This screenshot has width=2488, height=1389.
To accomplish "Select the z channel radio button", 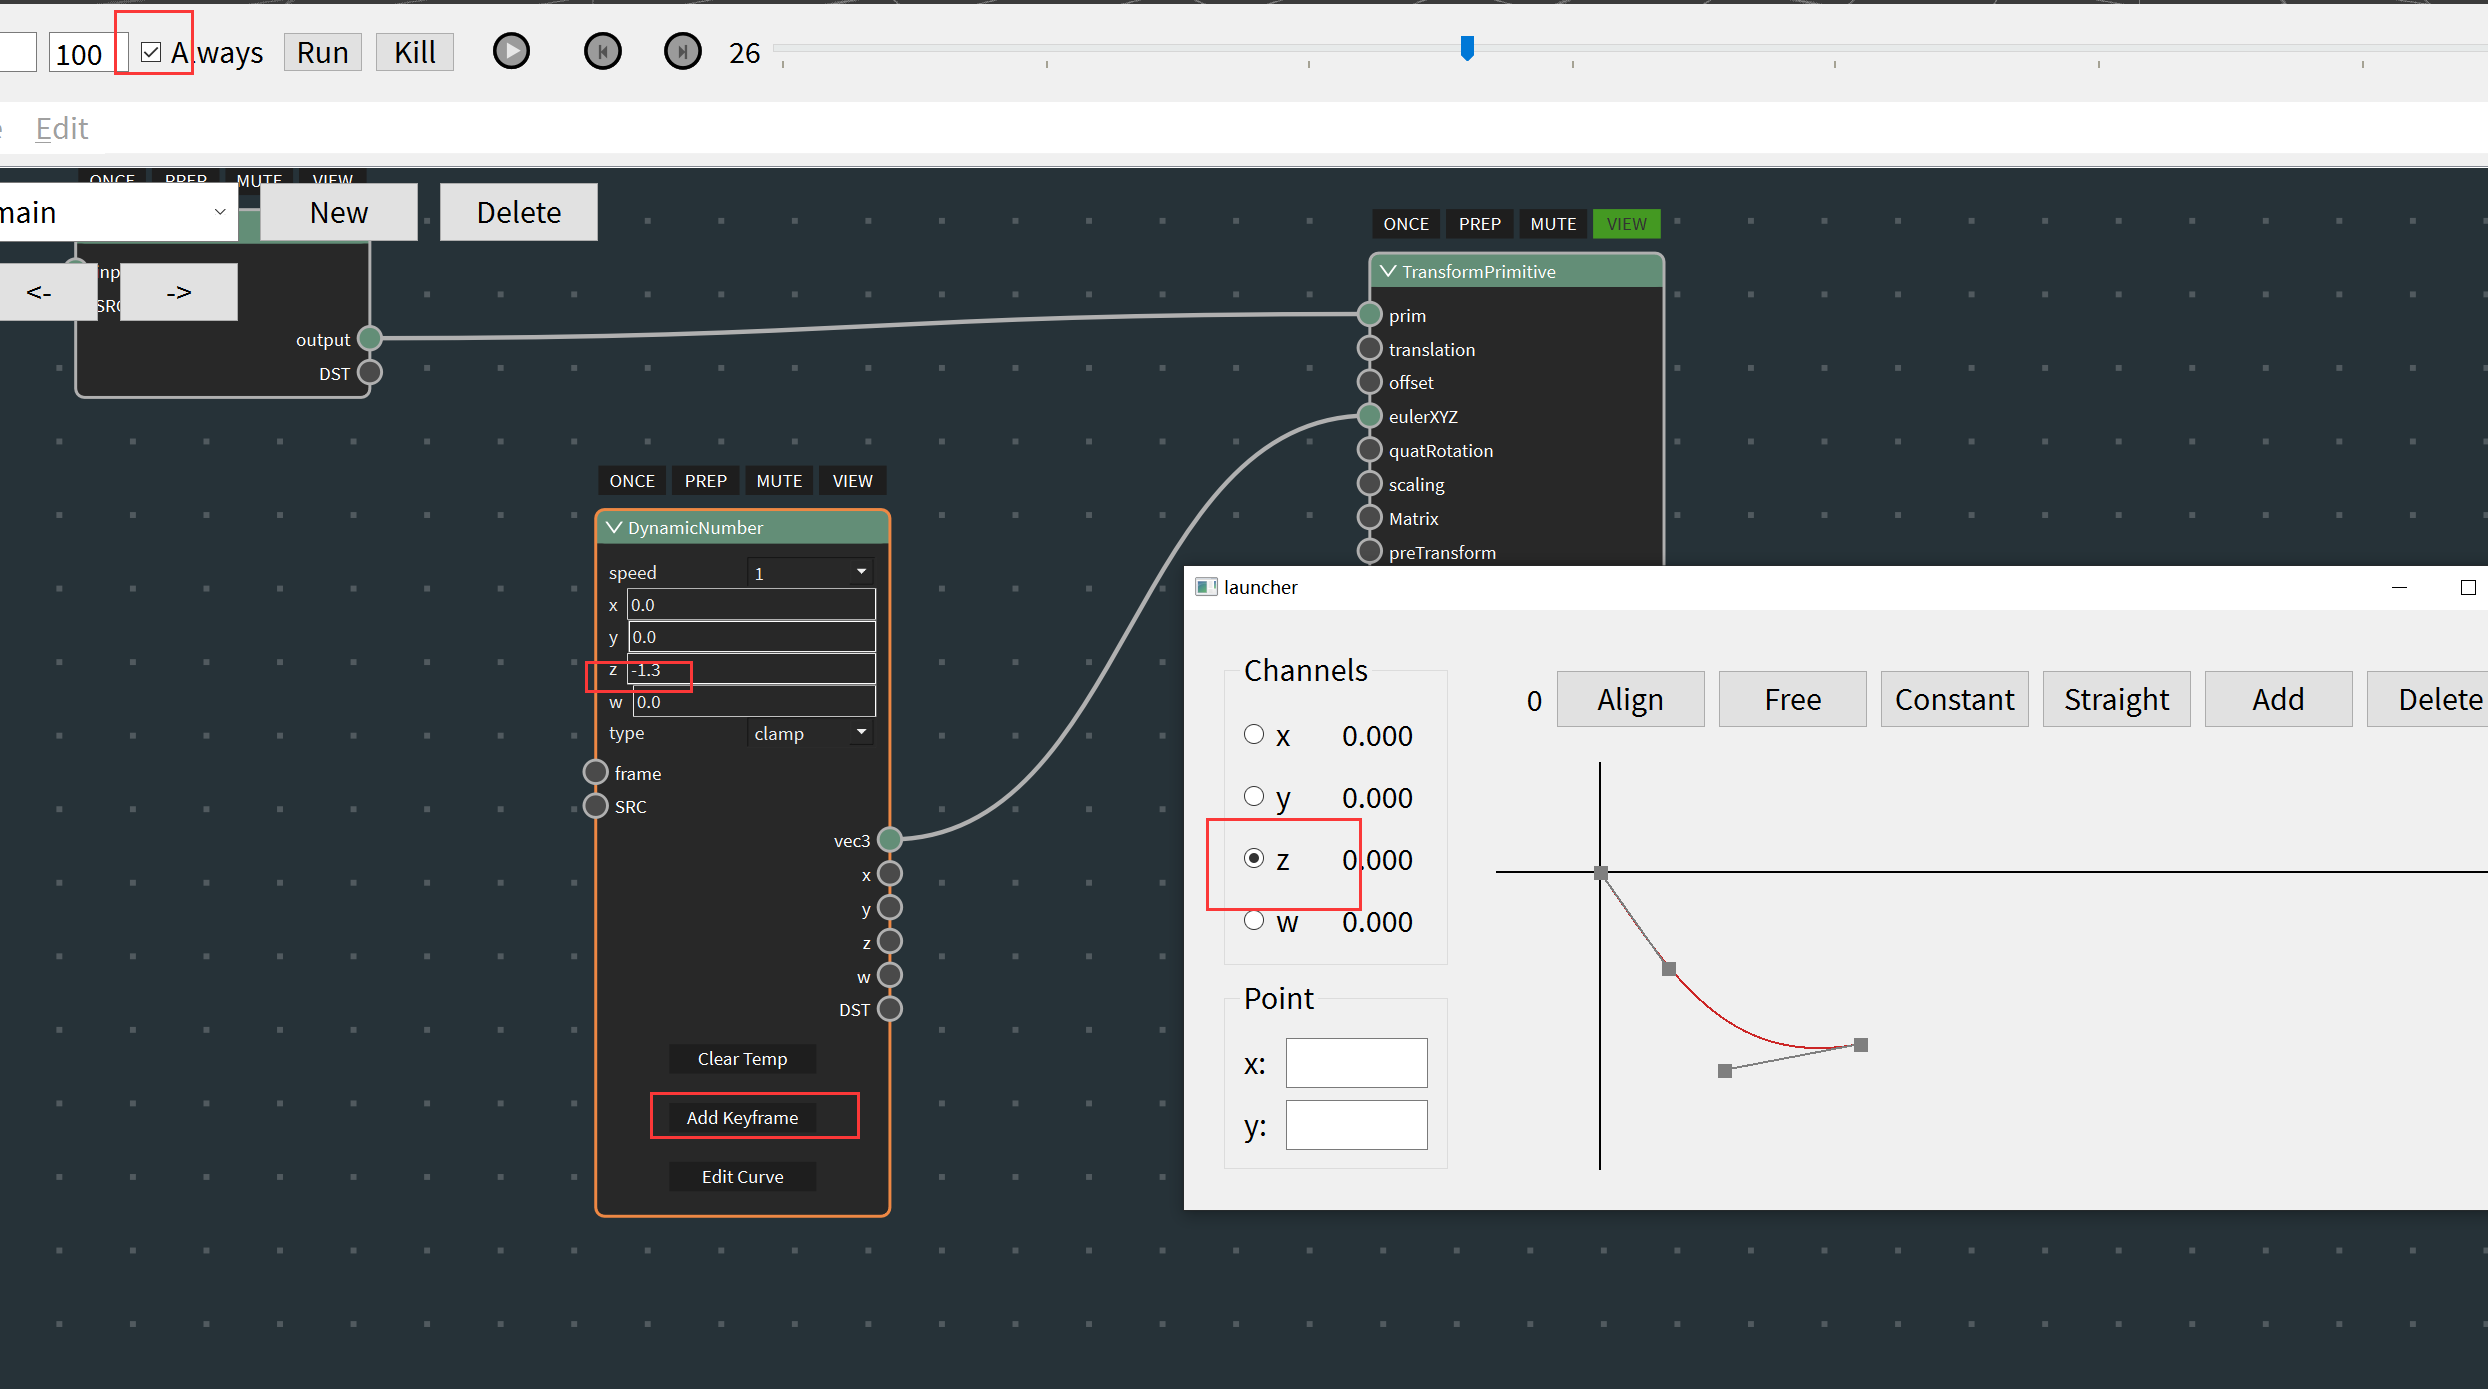I will point(1254,858).
